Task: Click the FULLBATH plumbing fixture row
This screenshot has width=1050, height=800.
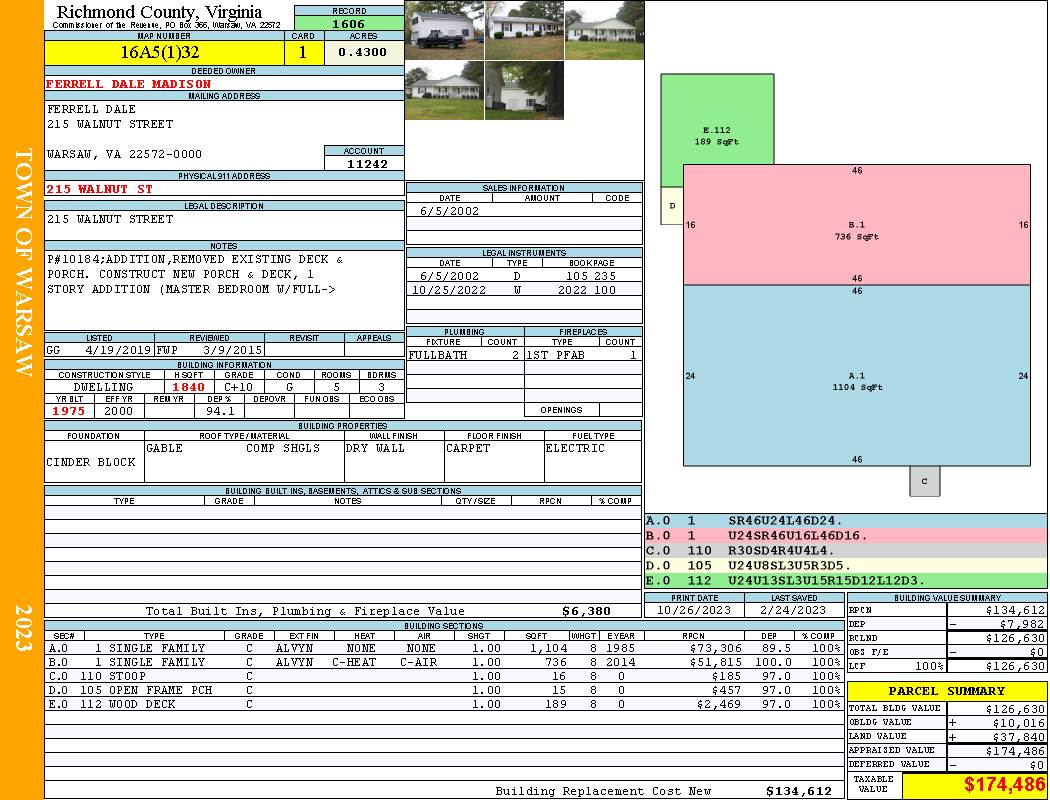Action: pos(465,355)
